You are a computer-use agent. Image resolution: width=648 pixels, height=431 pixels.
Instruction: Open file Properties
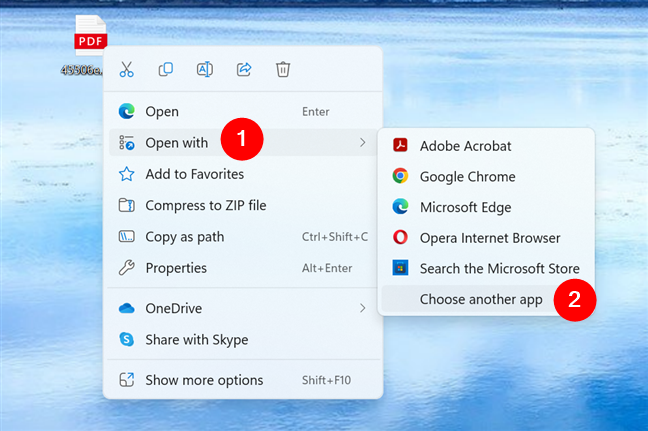[176, 268]
